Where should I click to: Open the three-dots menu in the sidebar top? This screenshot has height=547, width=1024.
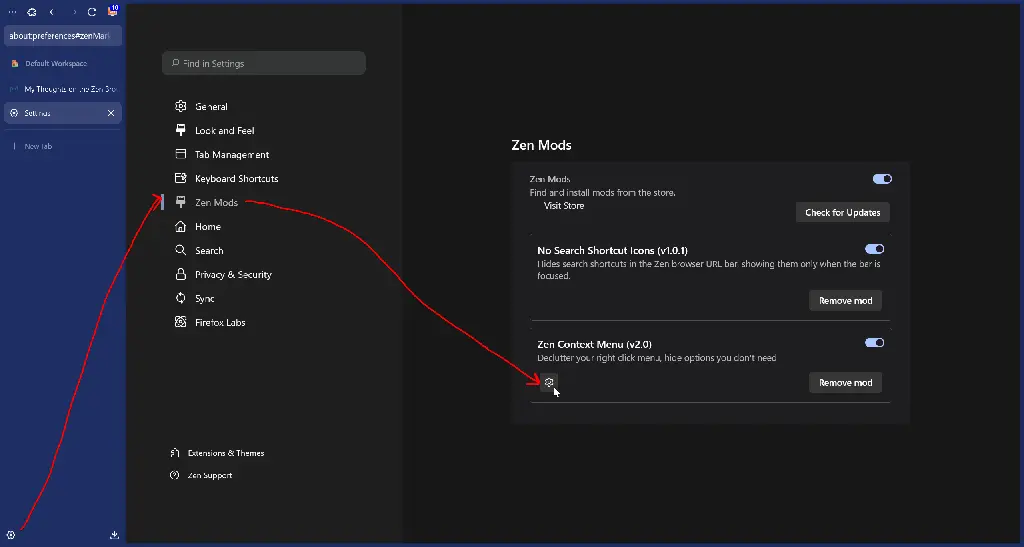click(12, 12)
